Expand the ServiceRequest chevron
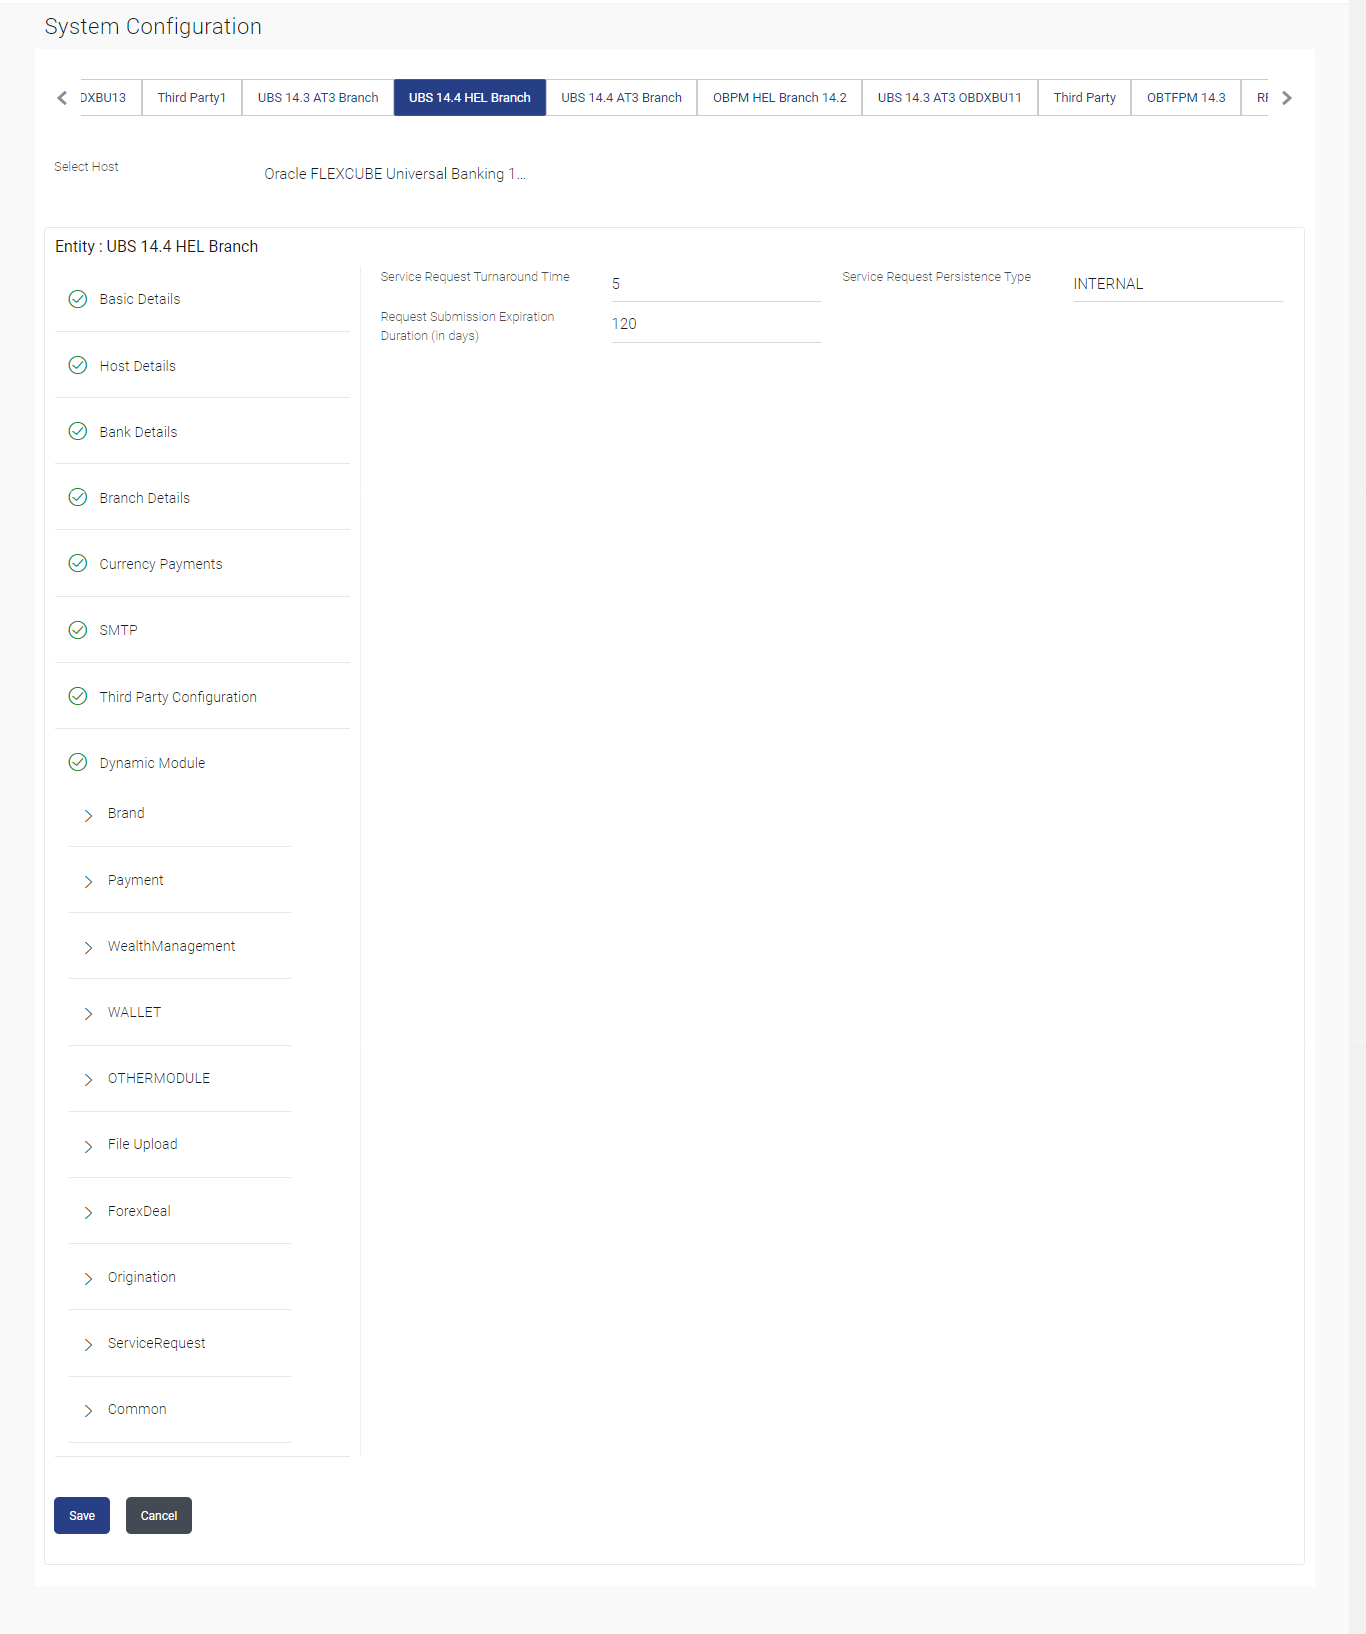The width and height of the screenshot is (1366, 1634). pyautogui.click(x=88, y=1344)
